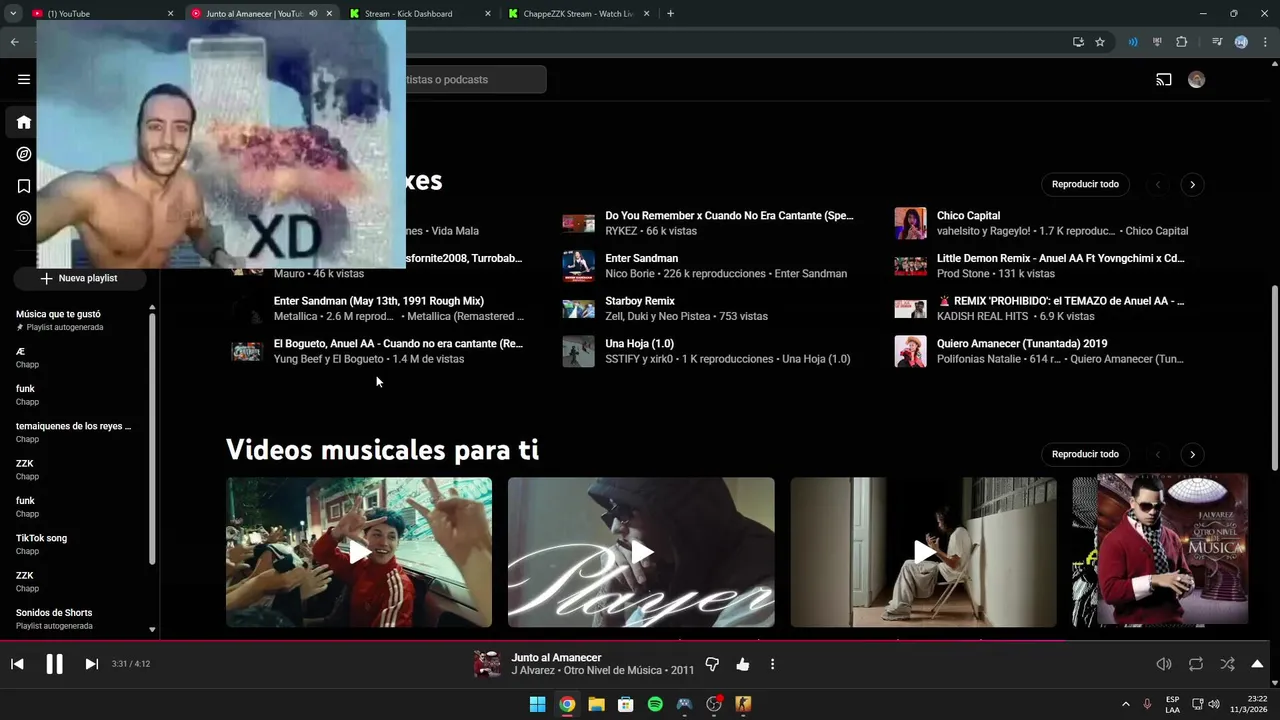This screenshot has height=720, width=1280.
Task: Toggle like on Junto al Amanecer
Action: [743, 664]
